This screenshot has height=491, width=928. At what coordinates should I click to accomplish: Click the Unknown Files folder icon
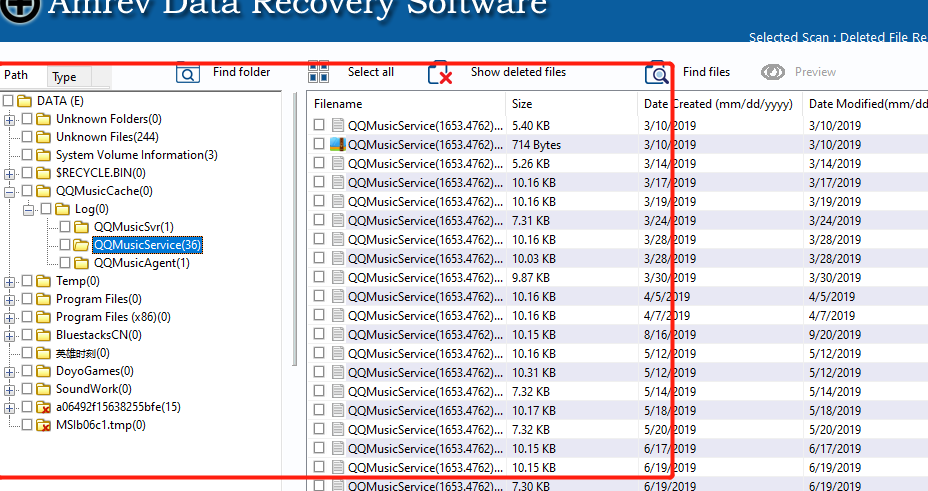pos(43,137)
